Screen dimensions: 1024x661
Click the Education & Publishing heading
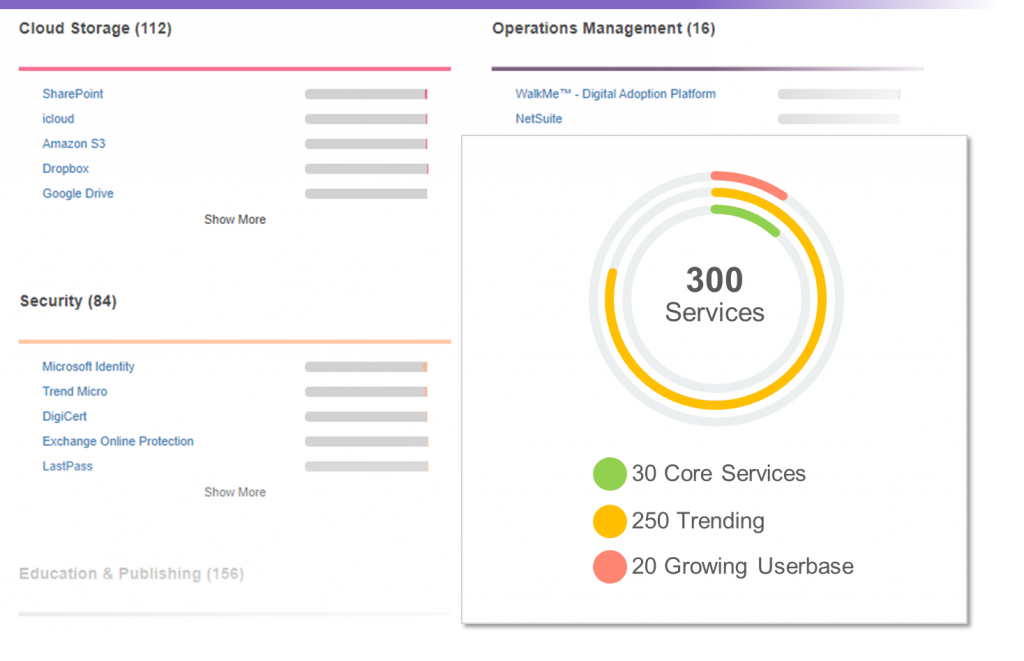(131, 574)
